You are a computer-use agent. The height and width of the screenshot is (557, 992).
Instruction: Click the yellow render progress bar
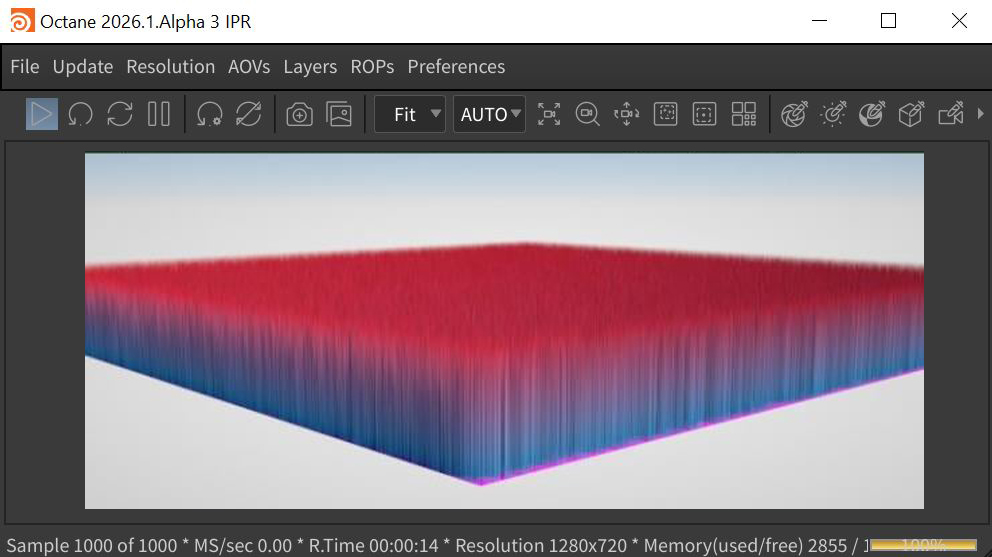coord(923,545)
